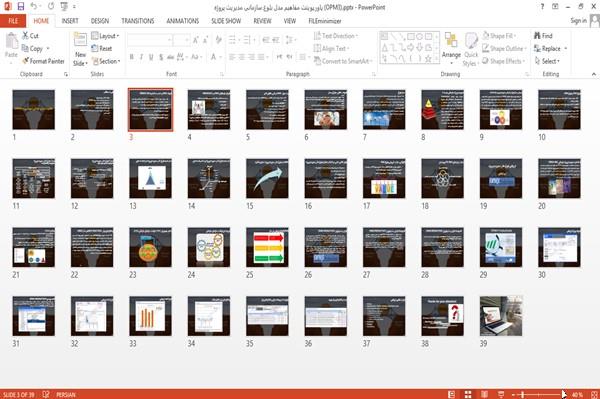Start Slide Show from status bar
600x399 pixels.
(x=501, y=394)
